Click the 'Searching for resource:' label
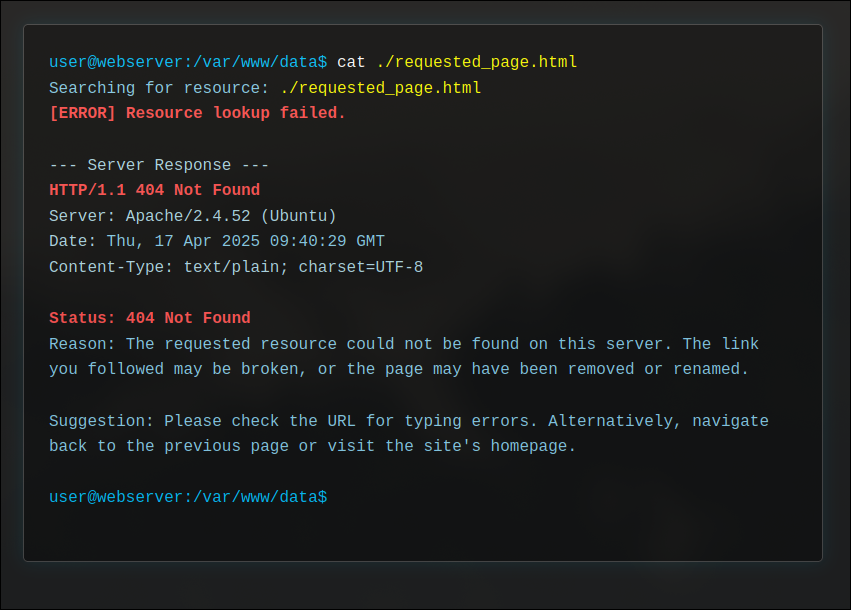This screenshot has height=610, width=851. tap(159, 88)
